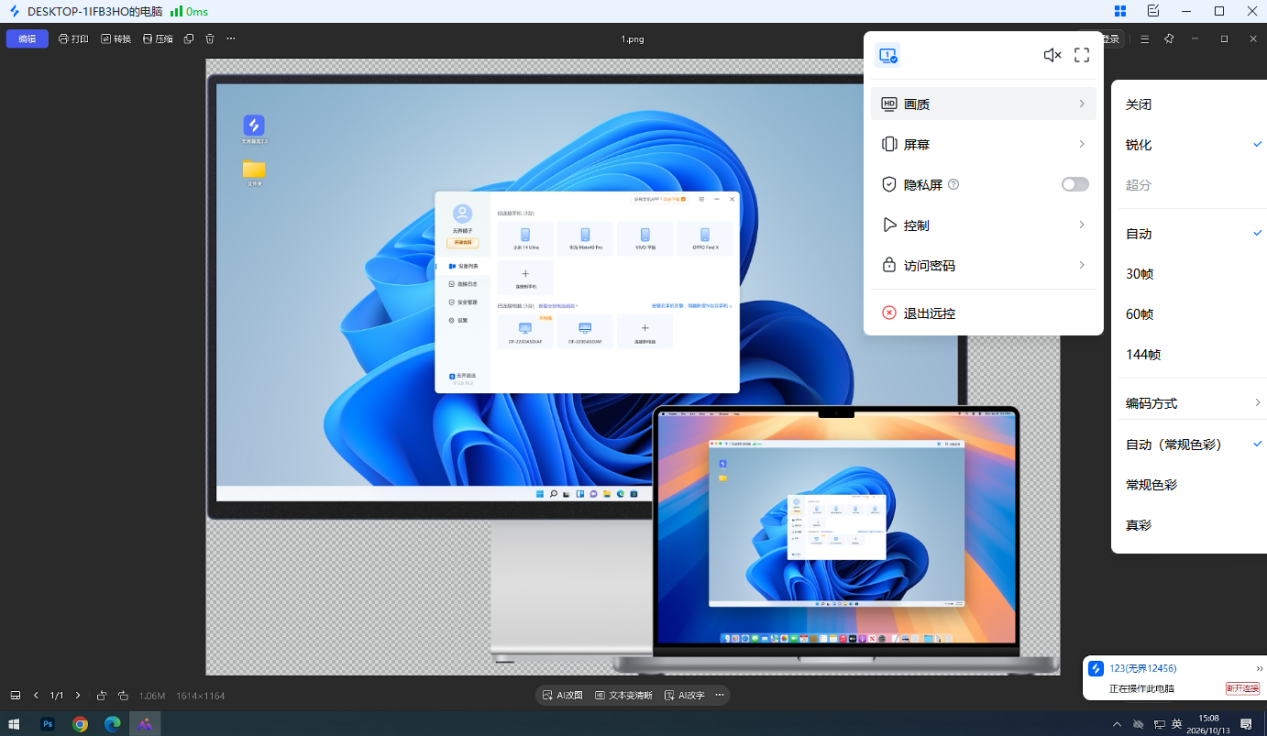Click the notepad edit icon in title bar
The width and height of the screenshot is (1267, 736).
pos(1153,11)
